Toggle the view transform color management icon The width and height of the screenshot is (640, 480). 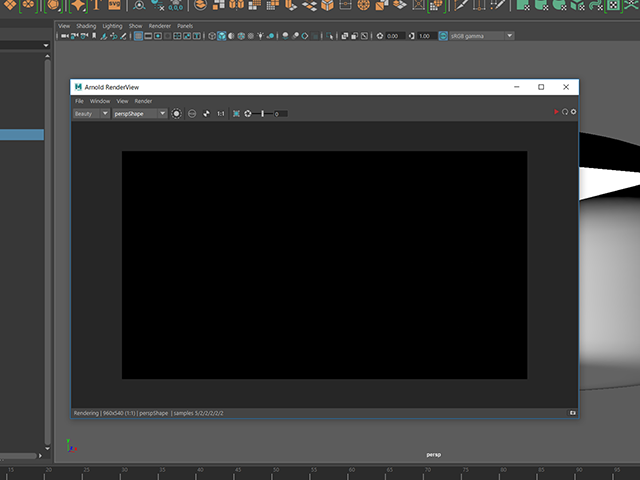(x=443, y=36)
